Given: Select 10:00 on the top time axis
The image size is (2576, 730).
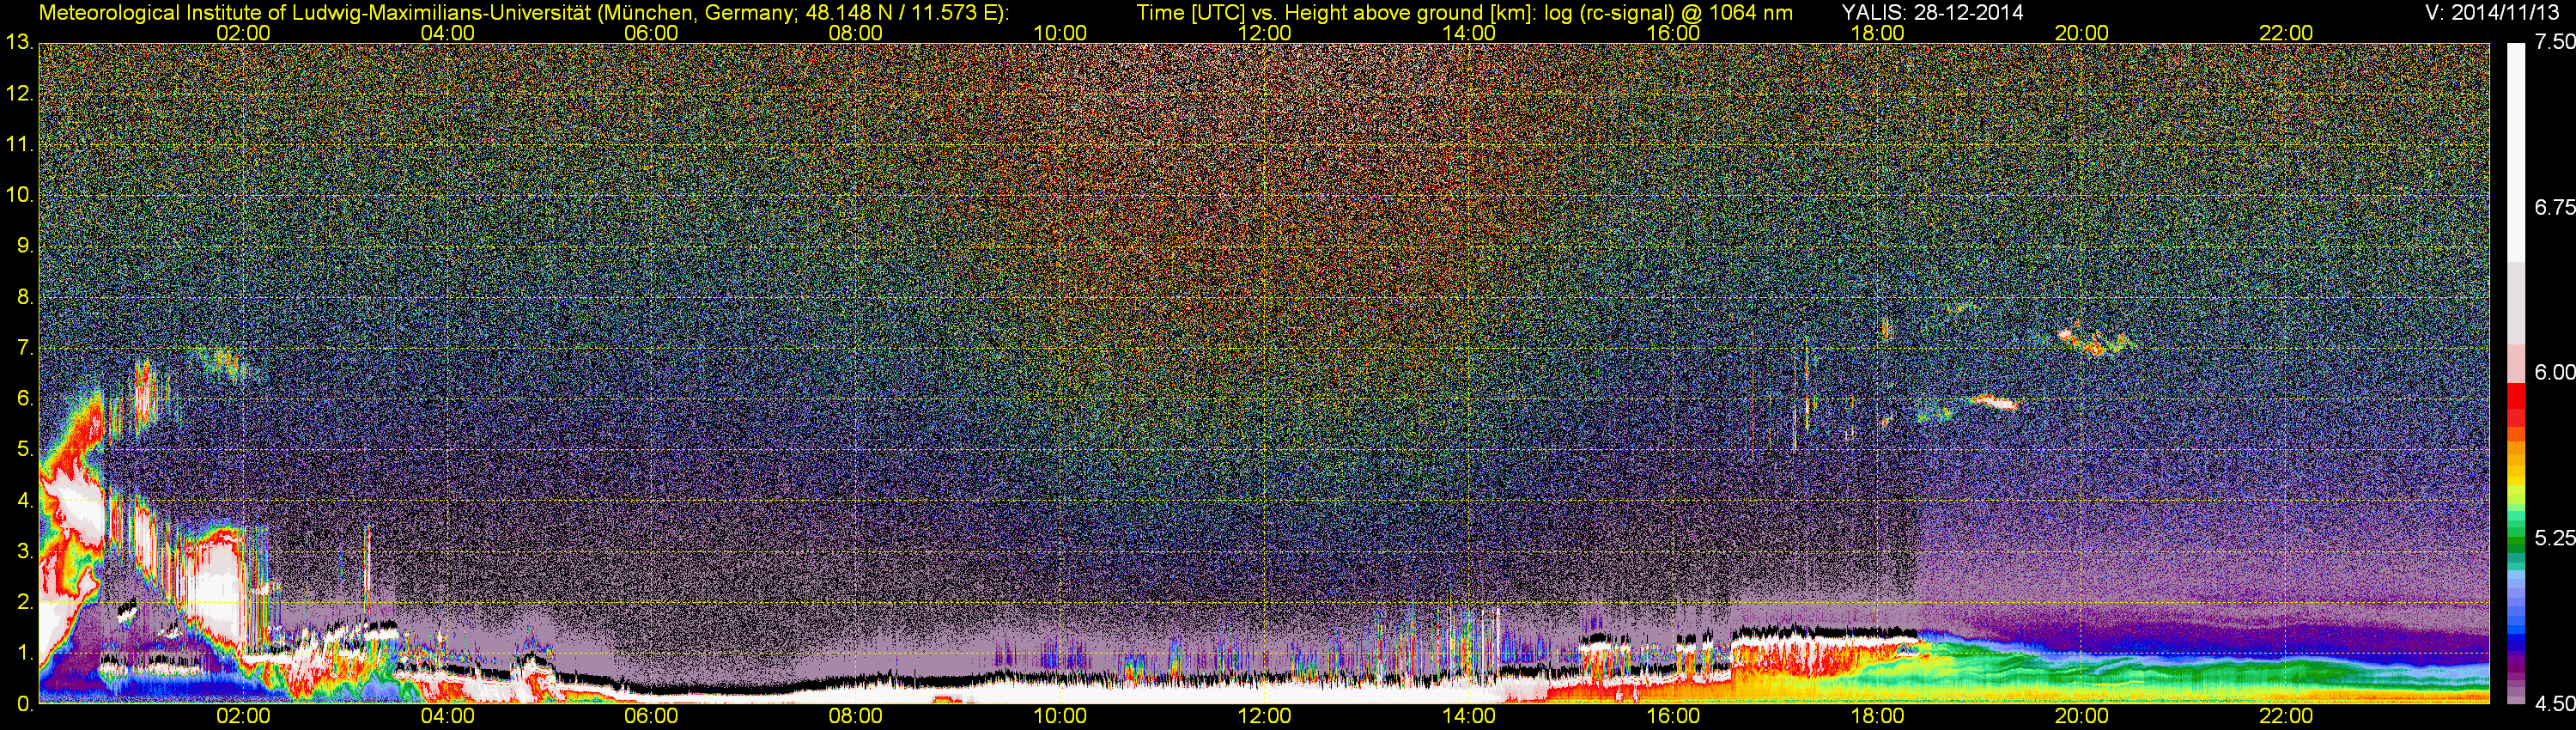Looking at the screenshot, I should point(1060,33).
